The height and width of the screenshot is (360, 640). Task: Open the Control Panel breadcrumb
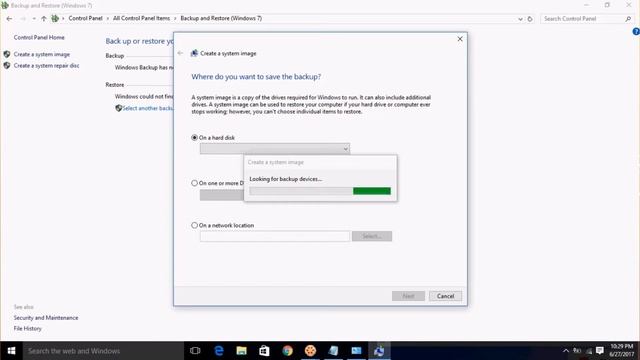click(x=85, y=18)
